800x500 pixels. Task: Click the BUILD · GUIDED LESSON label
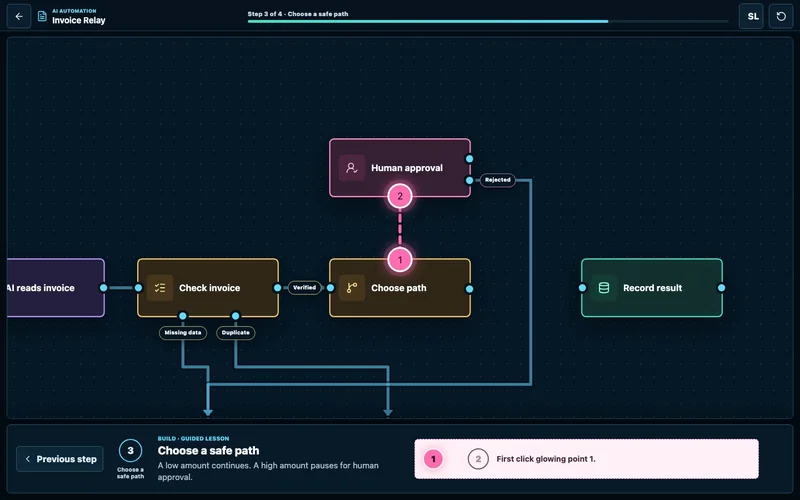[193, 438]
